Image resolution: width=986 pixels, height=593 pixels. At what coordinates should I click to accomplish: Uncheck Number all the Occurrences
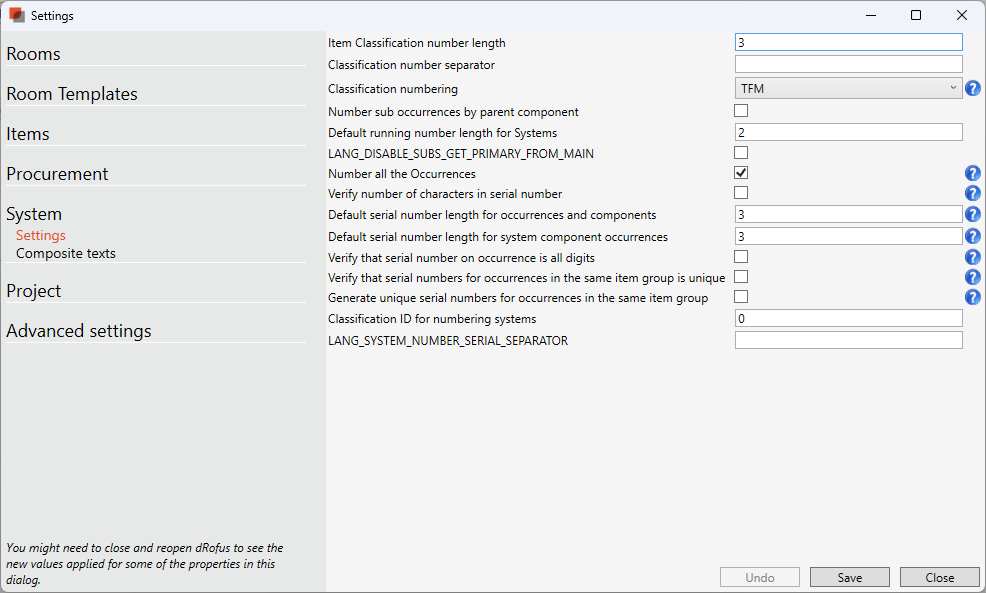[x=741, y=173]
